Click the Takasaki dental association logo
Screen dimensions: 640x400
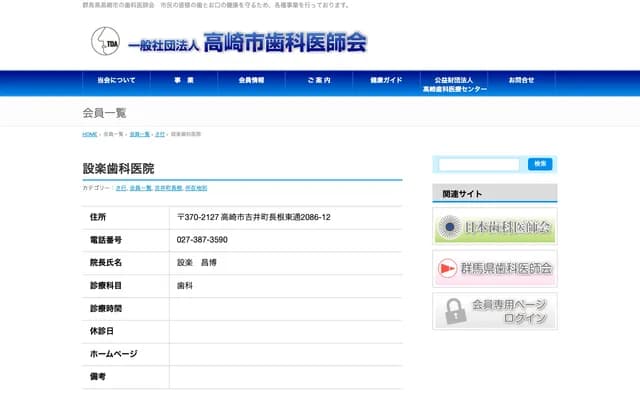228,42
